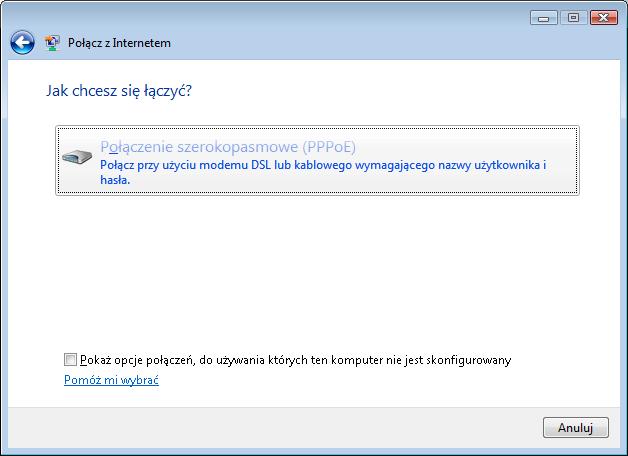Minimize the connection wizard window
Viewport: 628px width, 456px height.
click(544, 17)
